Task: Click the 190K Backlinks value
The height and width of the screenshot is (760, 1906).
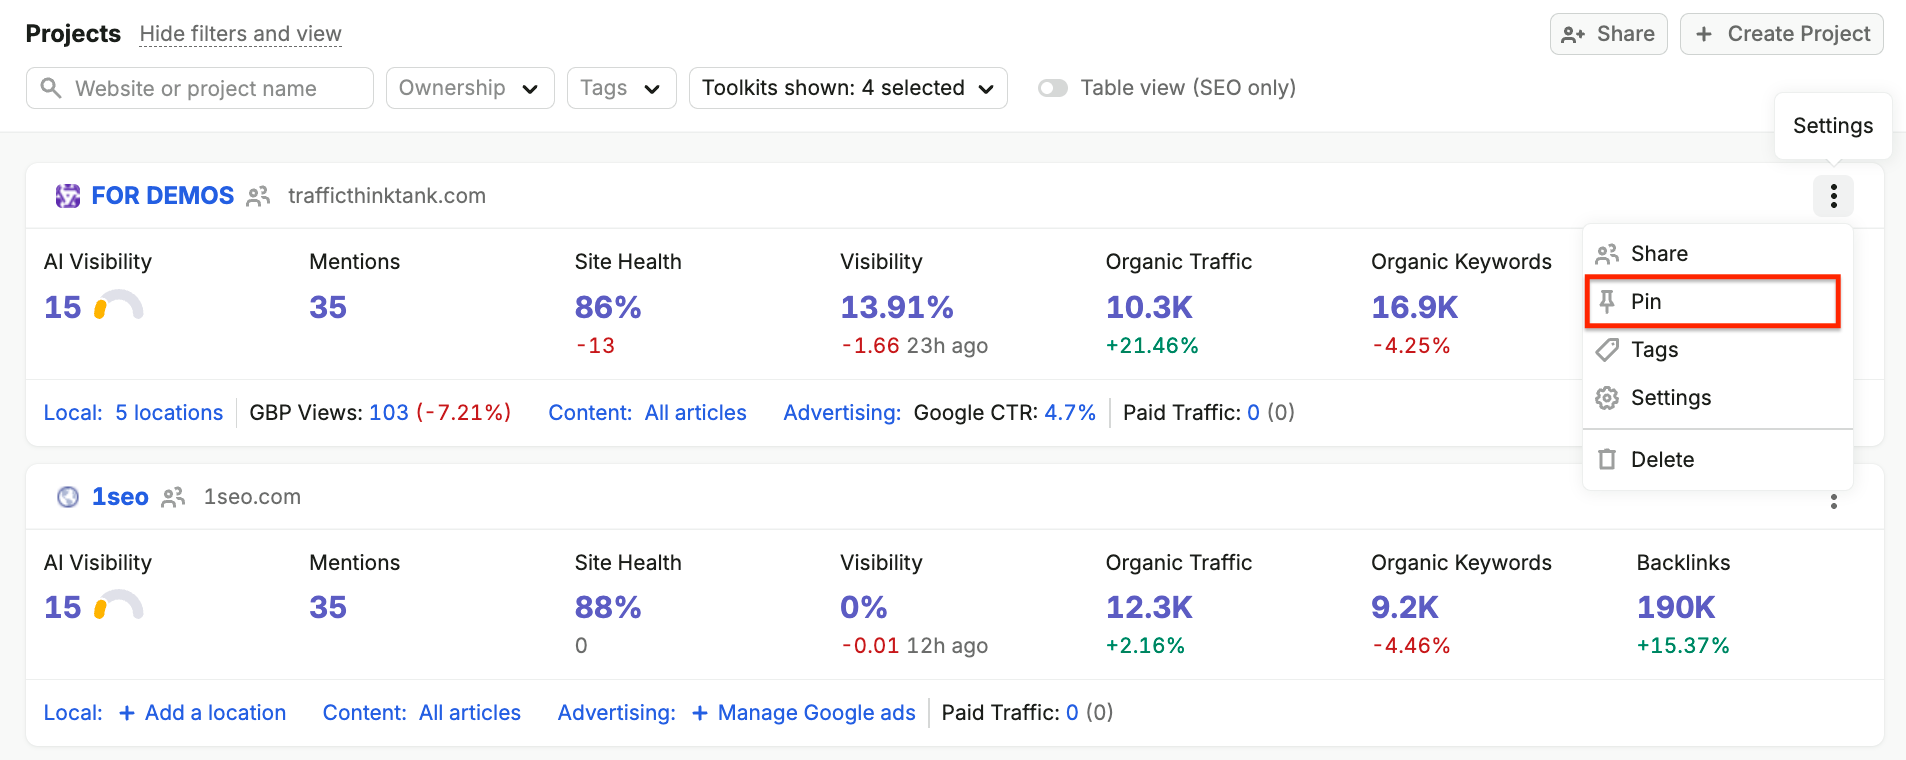Action: (x=1676, y=607)
